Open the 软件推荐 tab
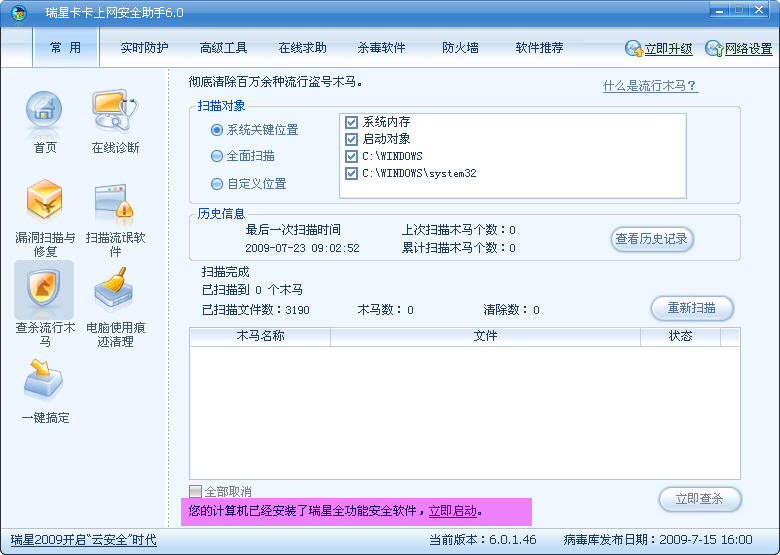Screen dimensions: 780x555 (539, 48)
